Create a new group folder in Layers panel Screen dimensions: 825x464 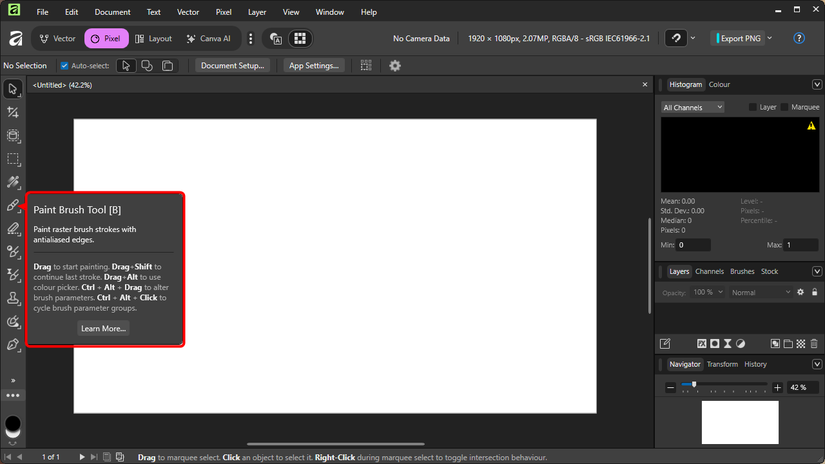[788, 344]
